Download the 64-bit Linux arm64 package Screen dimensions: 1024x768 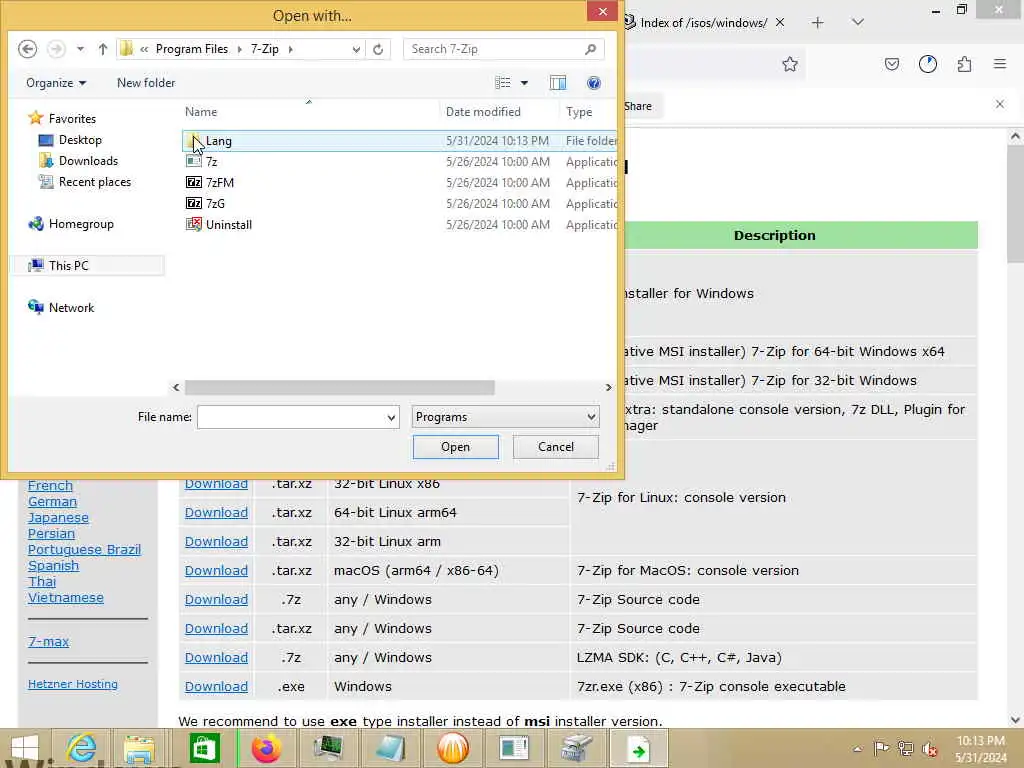point(216,513)
